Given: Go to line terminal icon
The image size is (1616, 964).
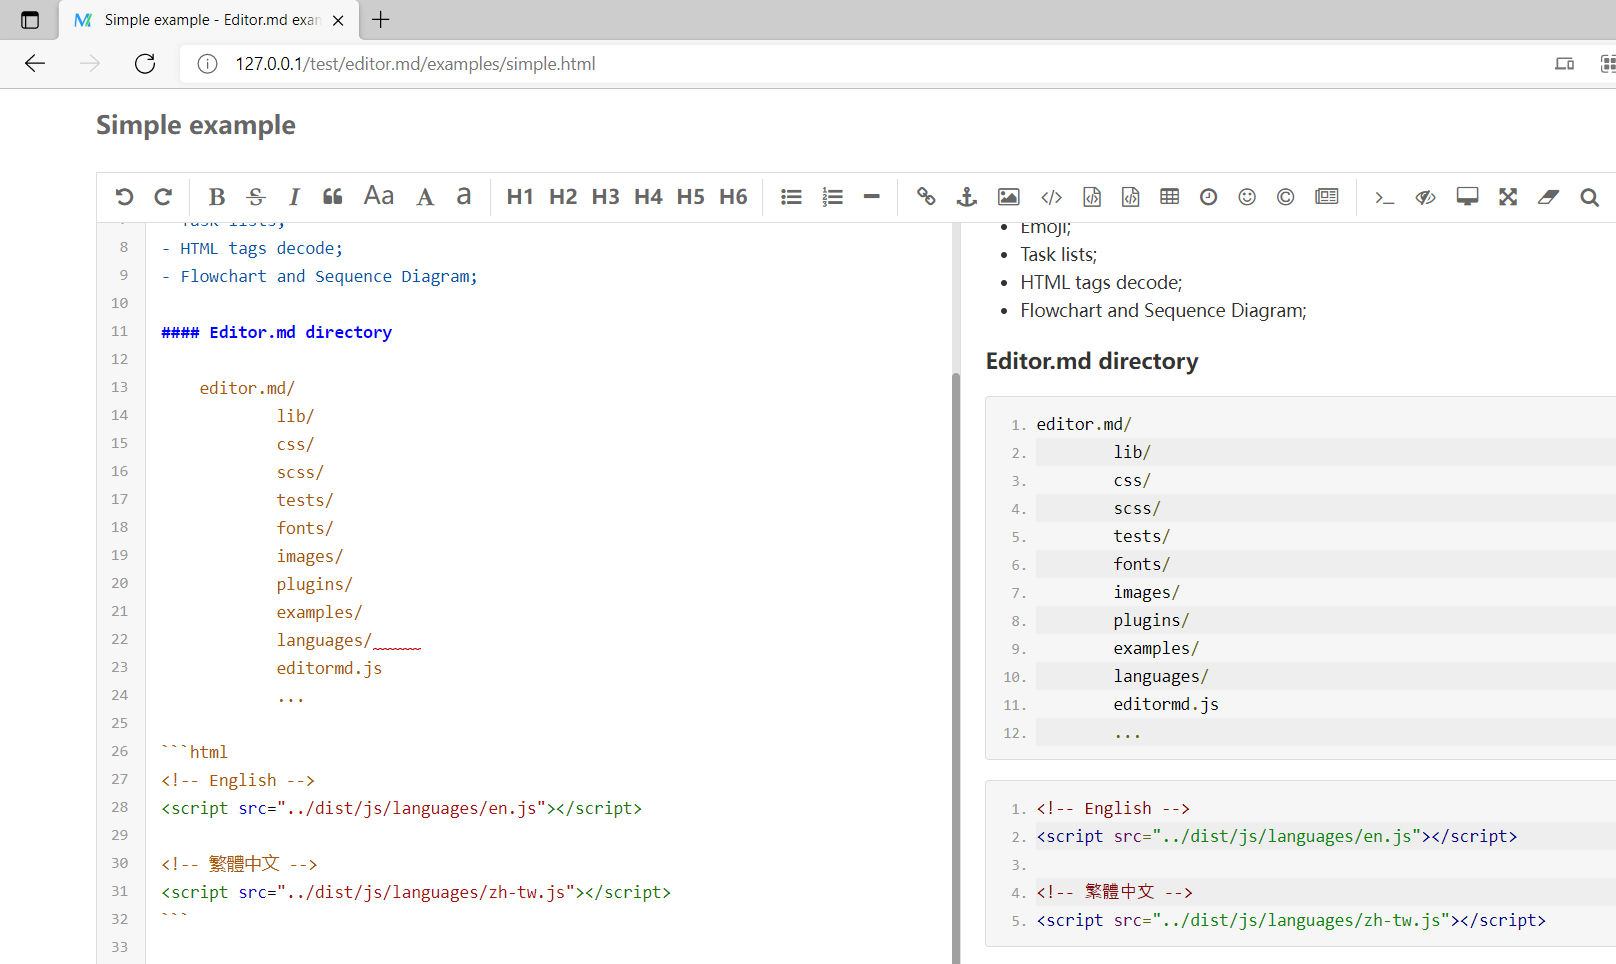Looking at the screenshot, I should click(1385, 197).
